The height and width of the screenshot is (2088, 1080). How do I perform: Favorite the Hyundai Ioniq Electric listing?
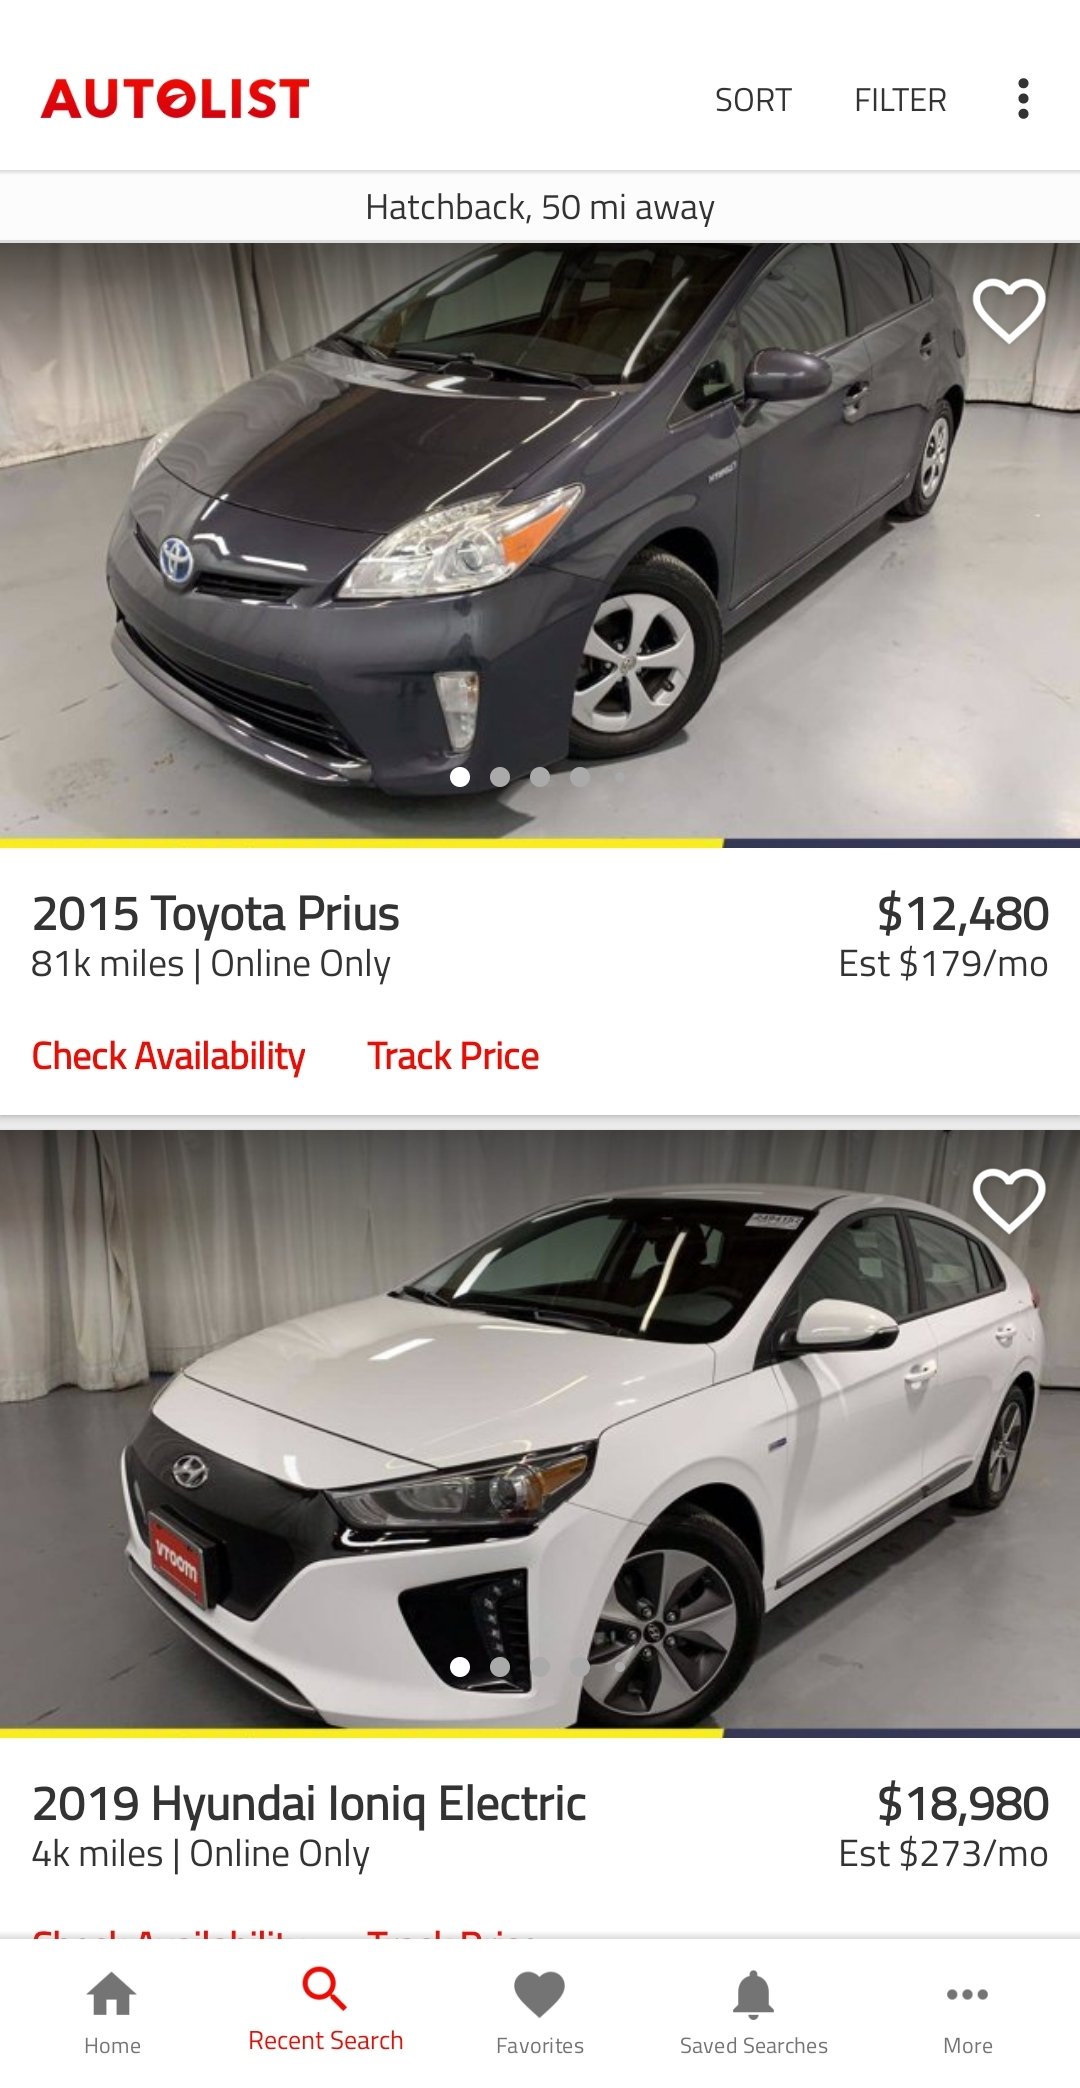[x=1009, y=1200]
